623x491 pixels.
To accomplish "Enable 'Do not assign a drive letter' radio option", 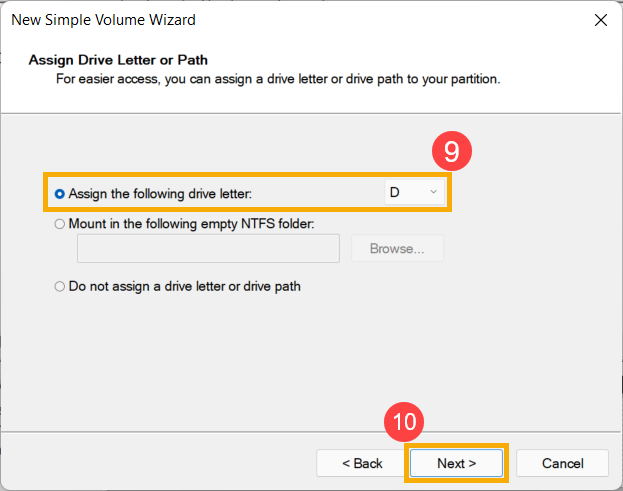I will [60, 286].
